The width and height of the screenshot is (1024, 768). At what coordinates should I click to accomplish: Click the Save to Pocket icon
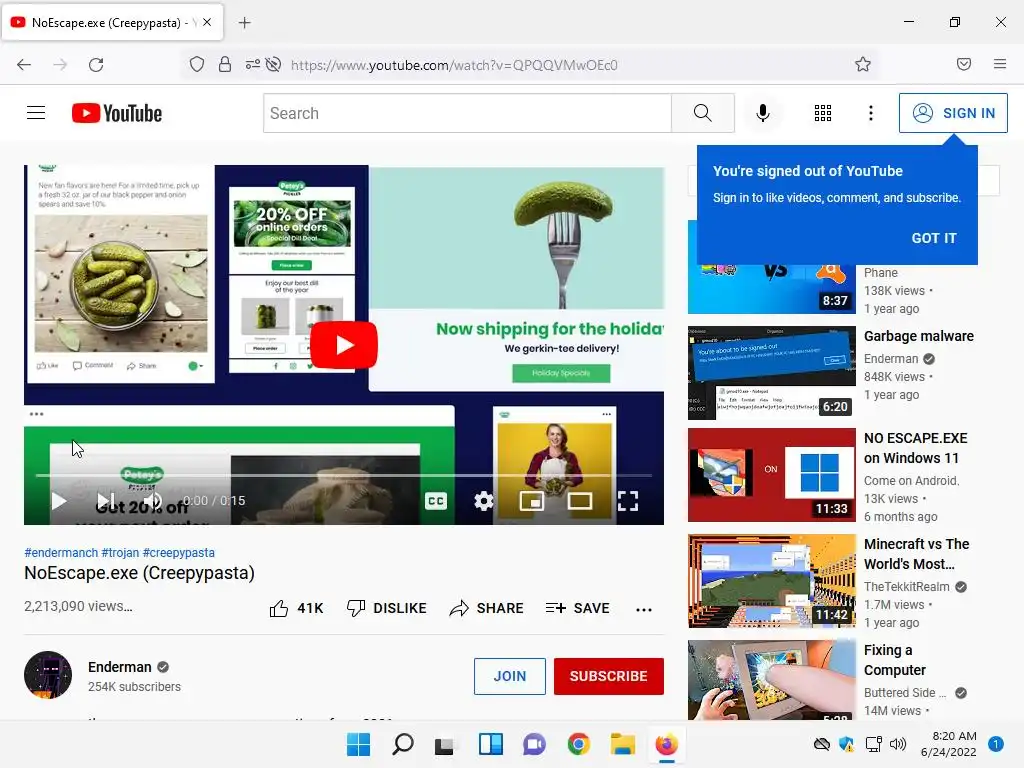[964, 64]
